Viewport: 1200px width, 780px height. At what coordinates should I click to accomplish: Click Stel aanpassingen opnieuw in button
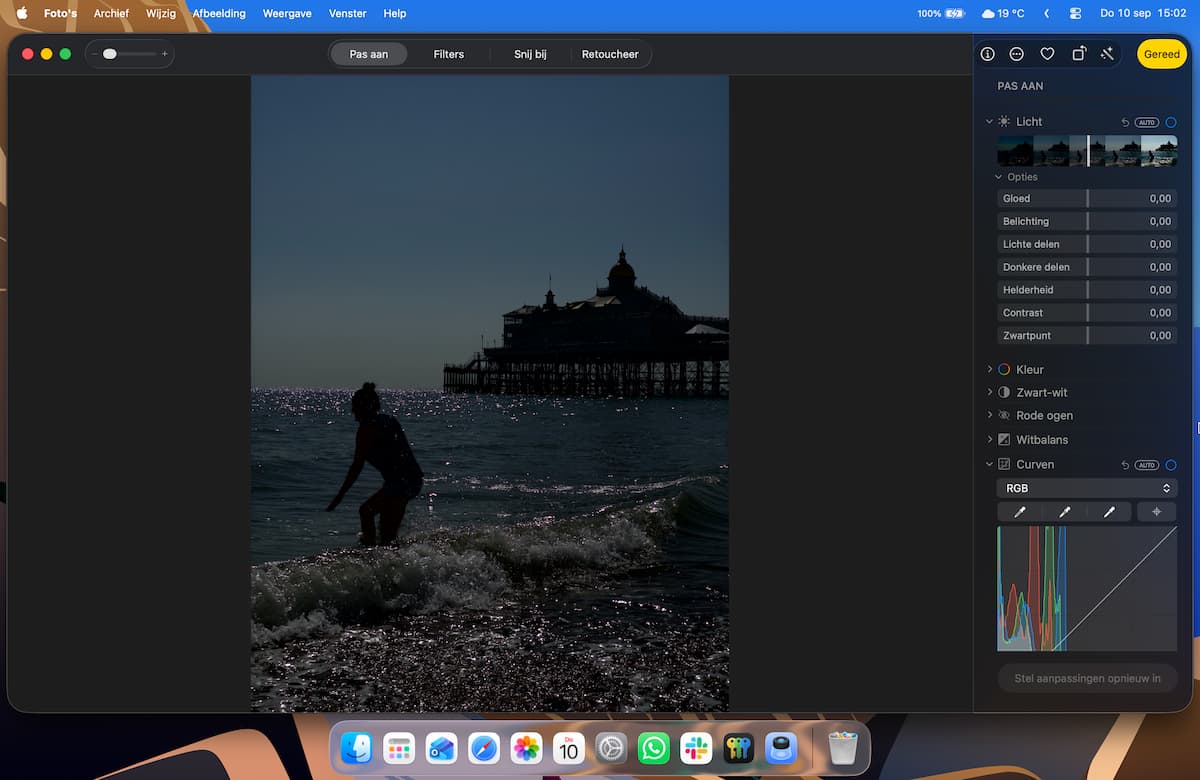pos(1087,678)
